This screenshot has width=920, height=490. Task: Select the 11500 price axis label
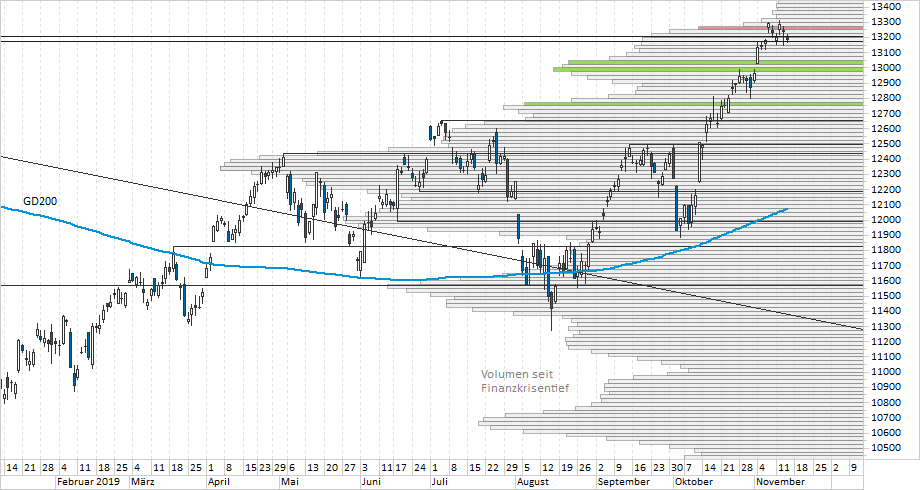888,296
